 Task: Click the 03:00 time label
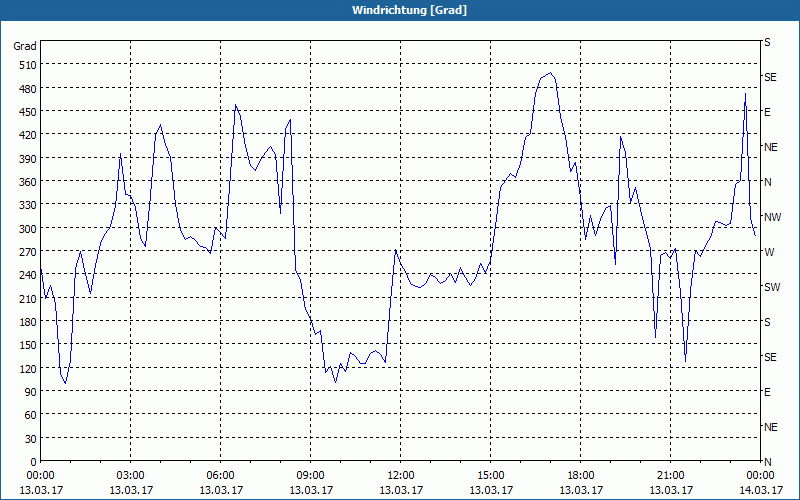130,475
